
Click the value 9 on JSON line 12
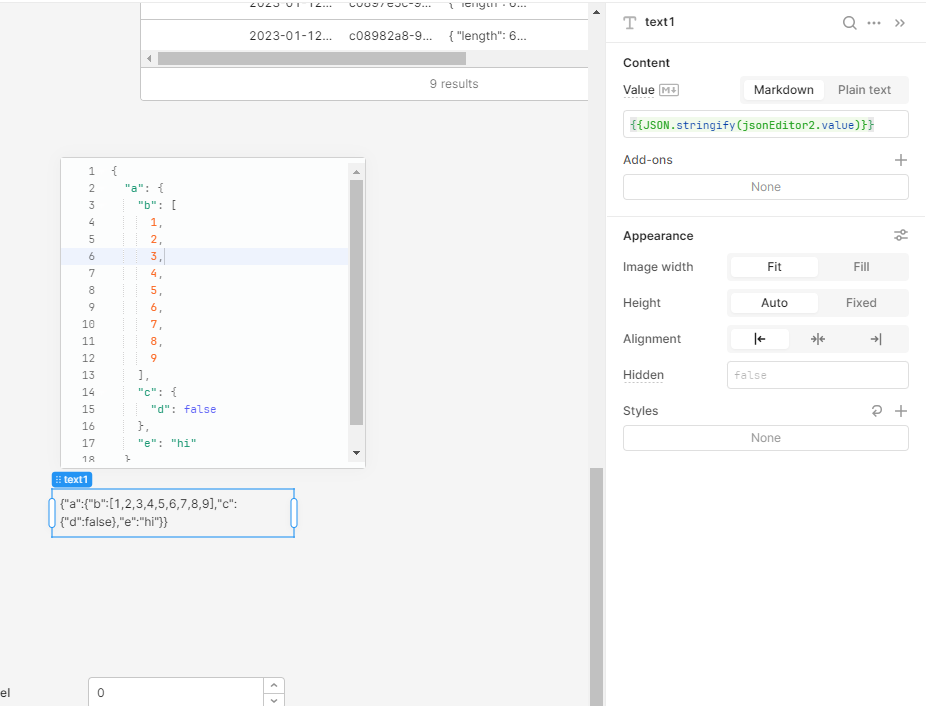154,358
